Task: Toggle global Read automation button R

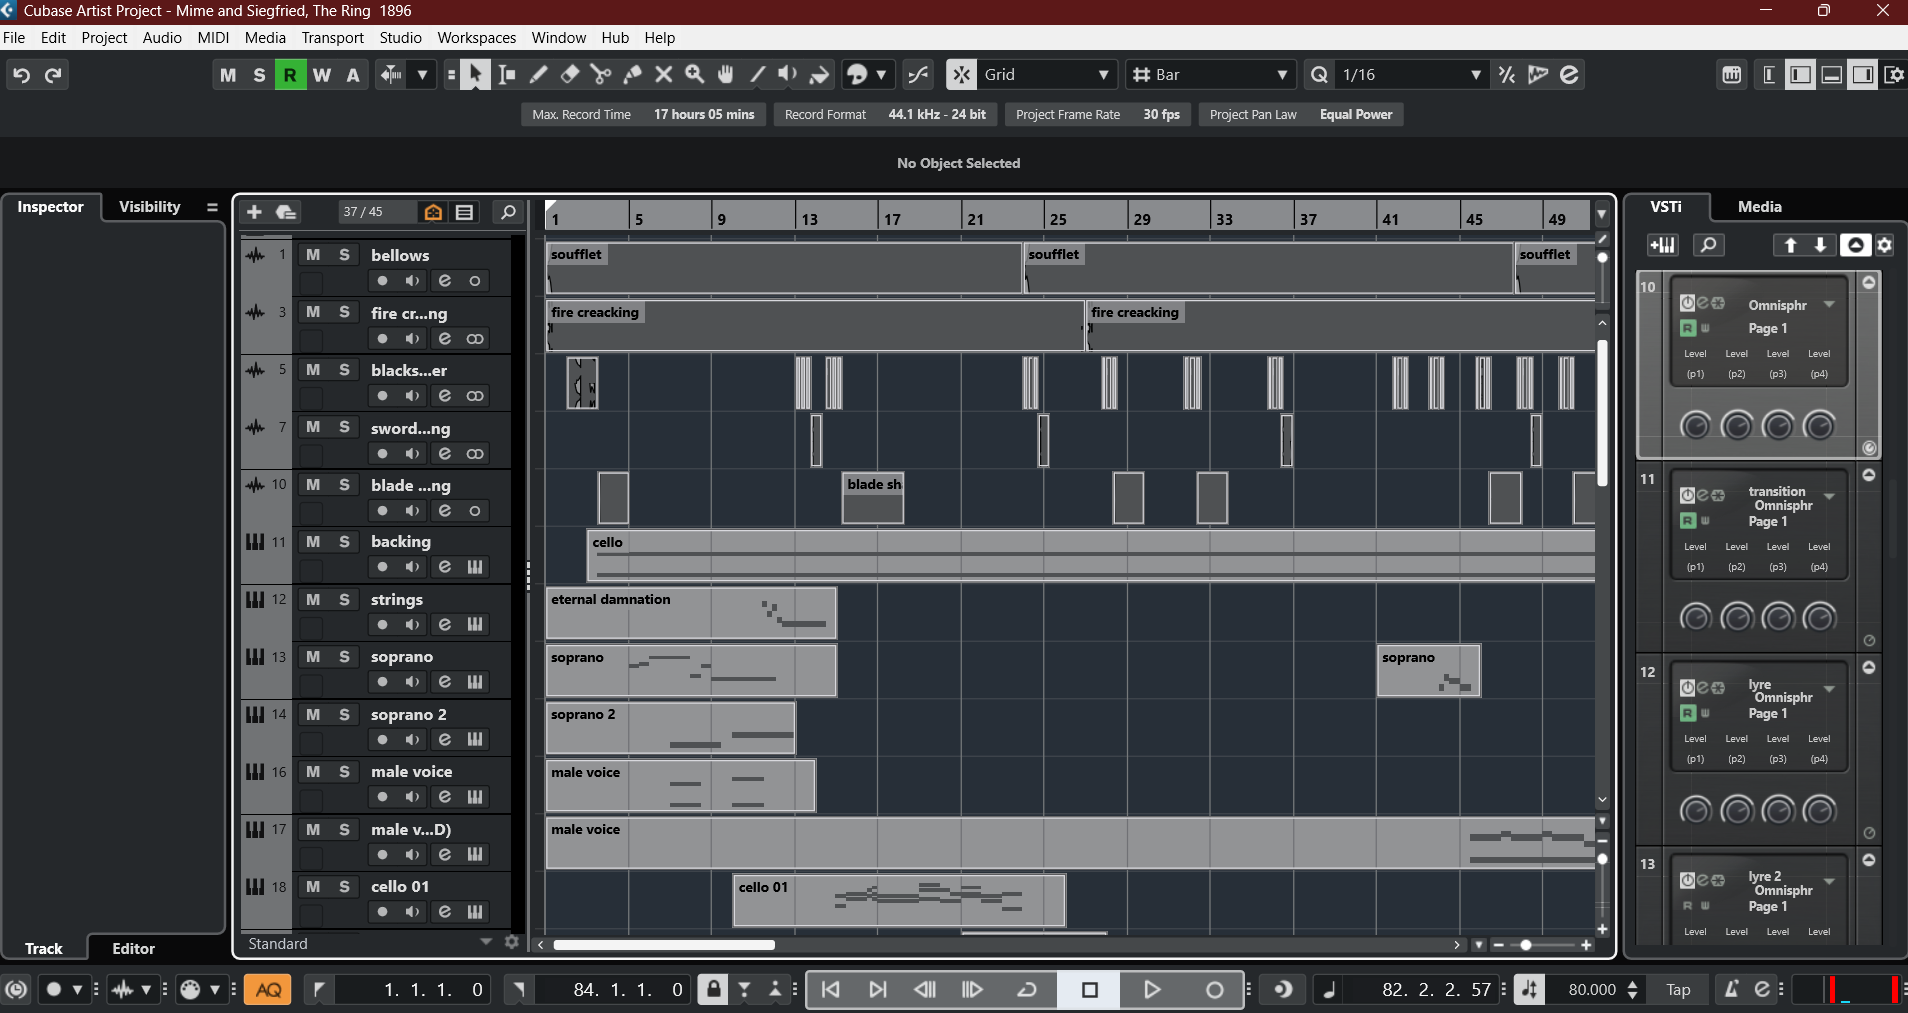Action: (290, 75)
